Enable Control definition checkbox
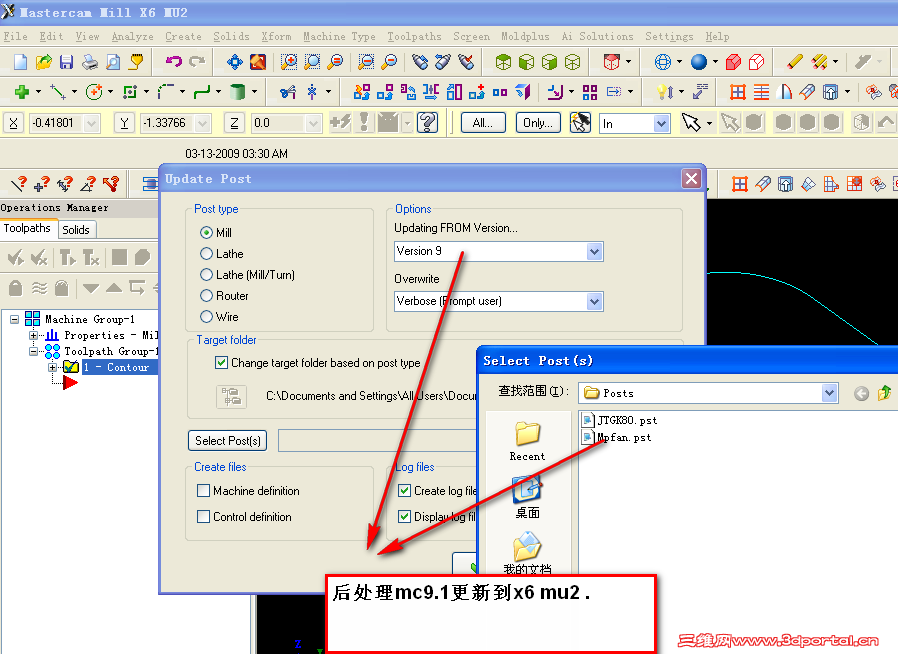 [203, 517]
